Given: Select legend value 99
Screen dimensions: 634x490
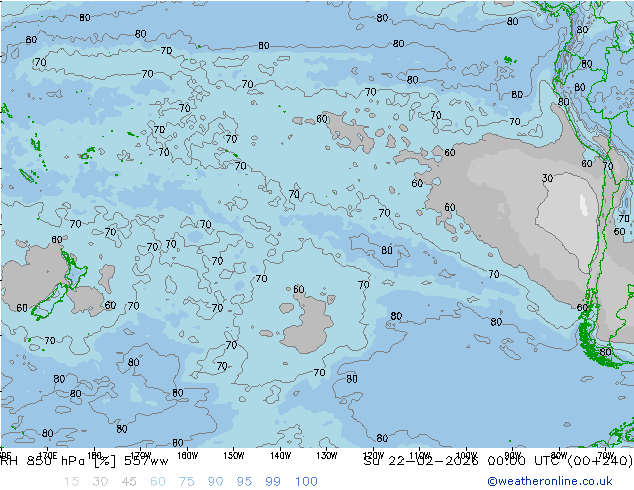Looking at the screenshot, I should [273, 481].
